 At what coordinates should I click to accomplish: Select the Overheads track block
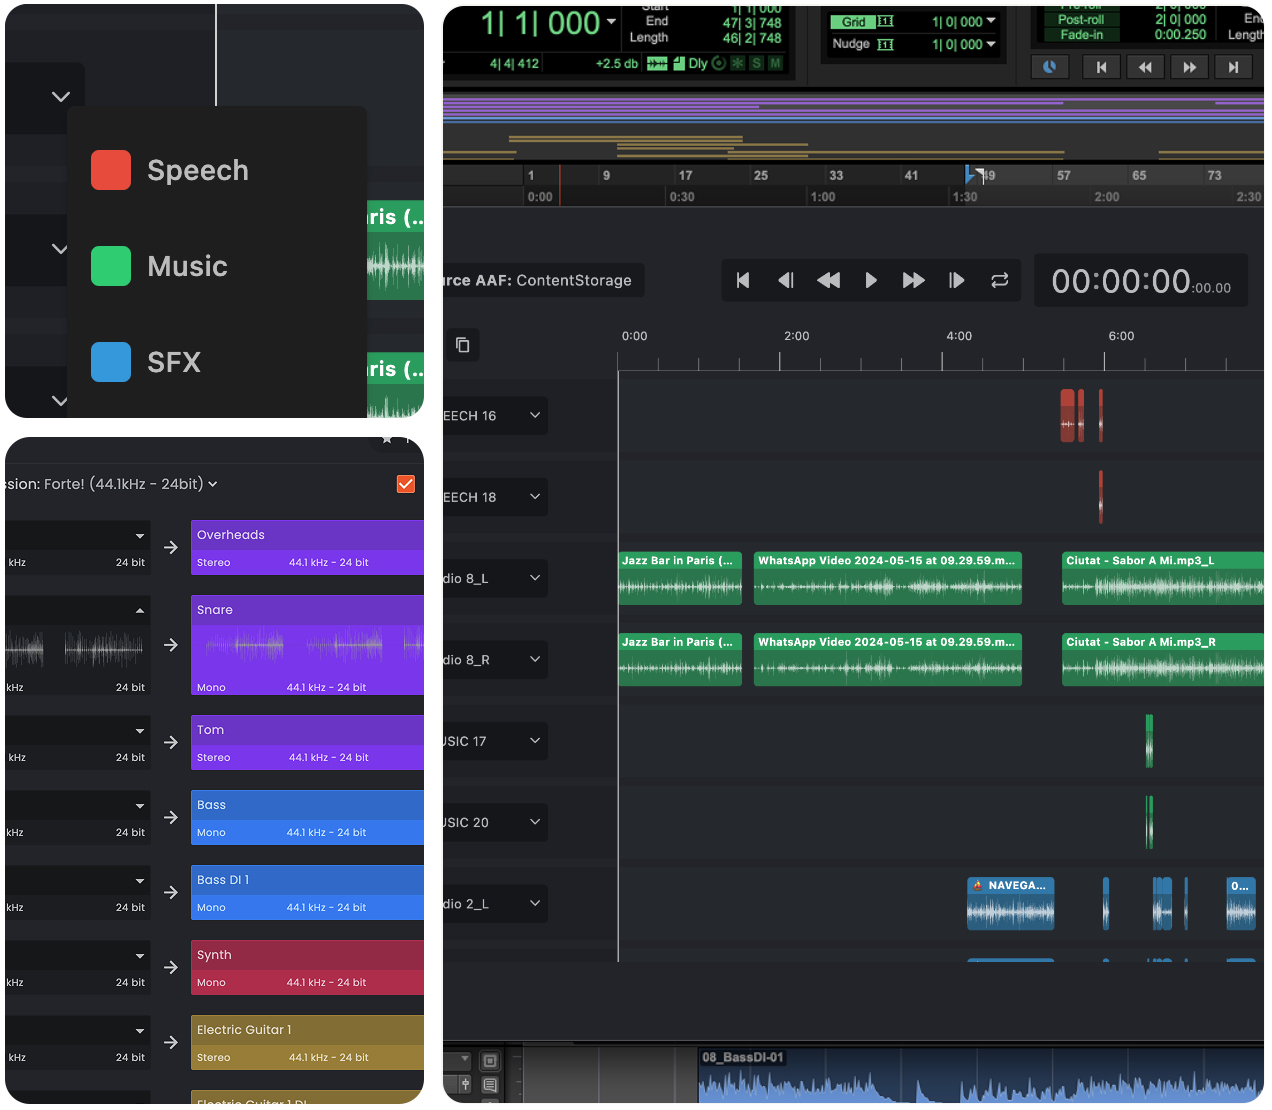307,547
